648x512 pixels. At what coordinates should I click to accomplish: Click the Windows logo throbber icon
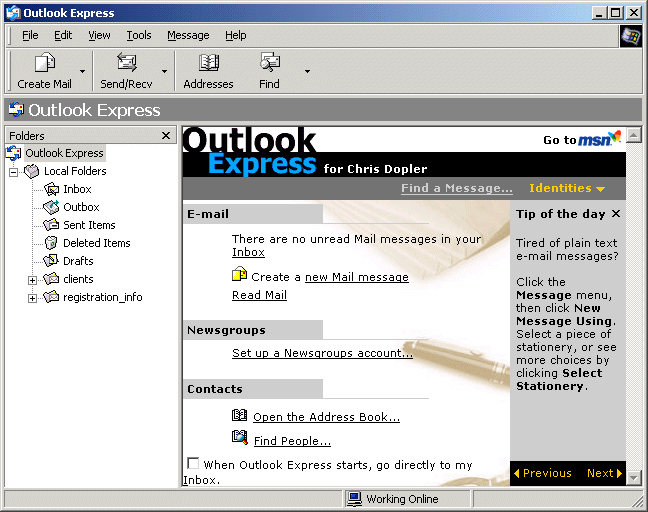pos(631,36)
